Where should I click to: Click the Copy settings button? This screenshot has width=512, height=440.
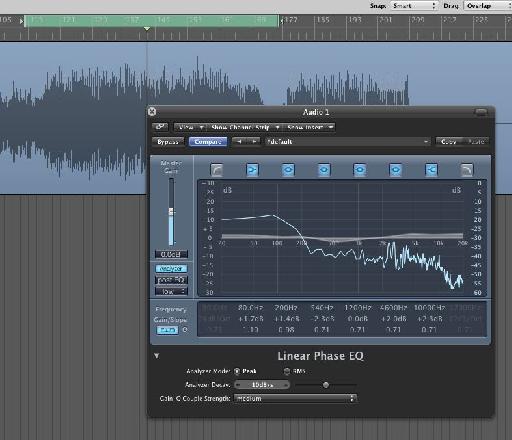point(449,142)
